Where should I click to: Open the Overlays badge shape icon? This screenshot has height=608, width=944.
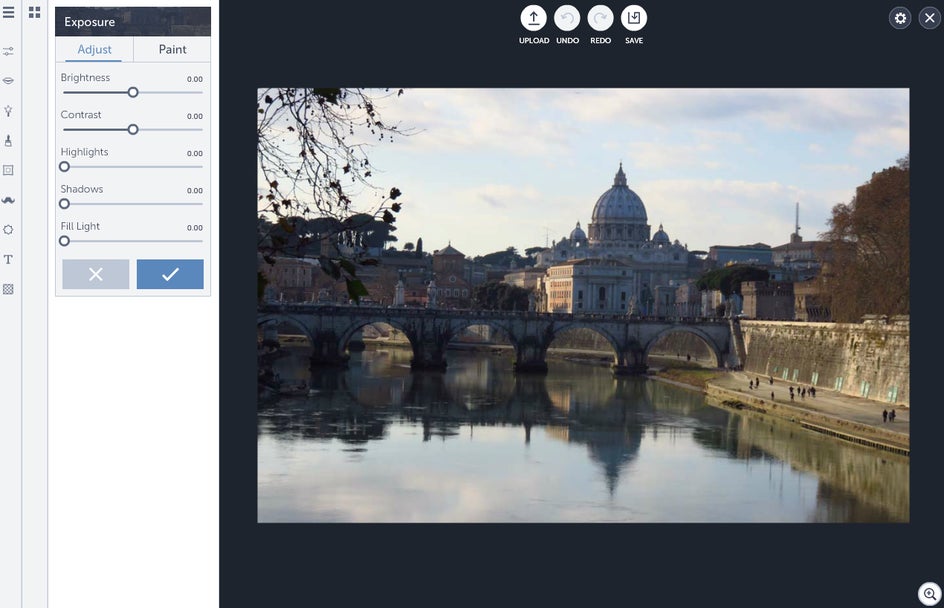8,230
